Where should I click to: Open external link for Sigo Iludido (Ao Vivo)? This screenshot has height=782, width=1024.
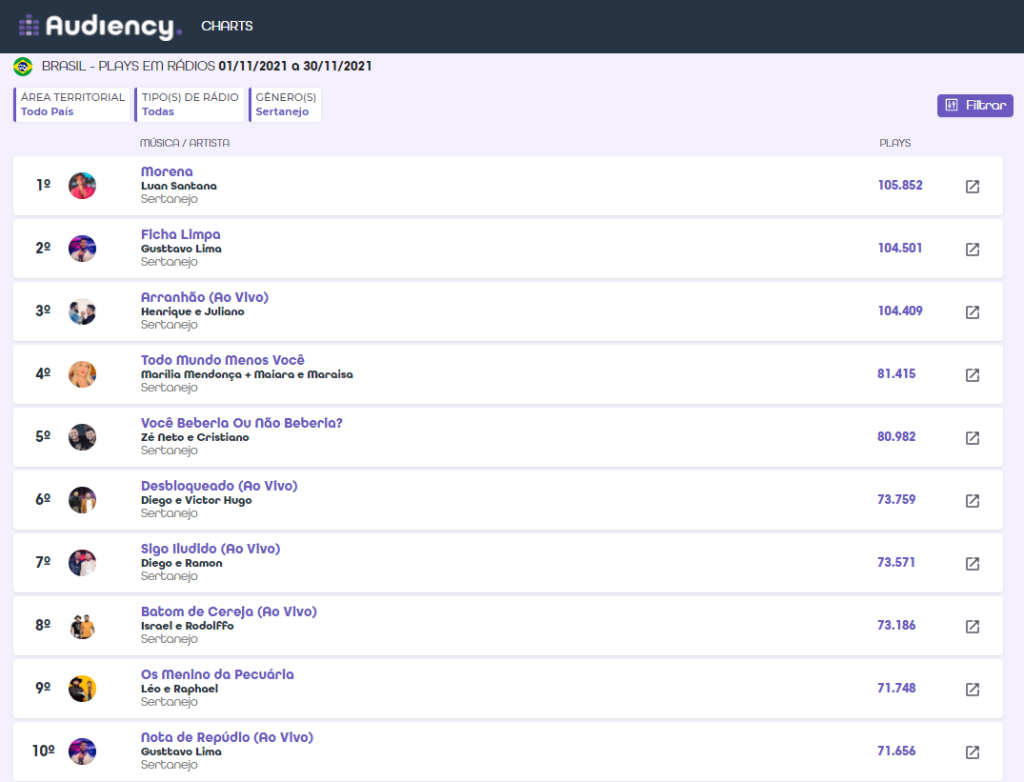tap(972, 563)
